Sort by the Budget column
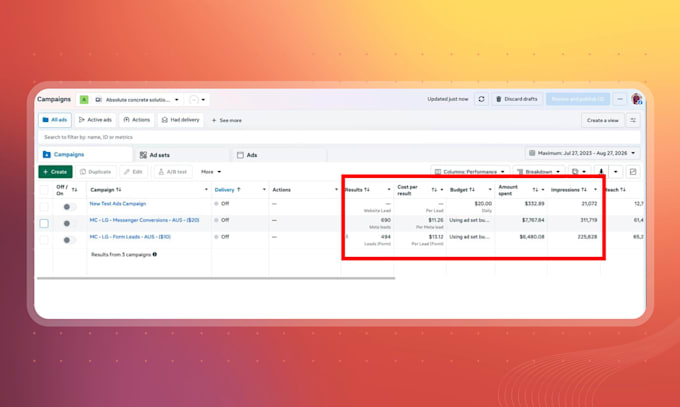 tap(462, 190)
